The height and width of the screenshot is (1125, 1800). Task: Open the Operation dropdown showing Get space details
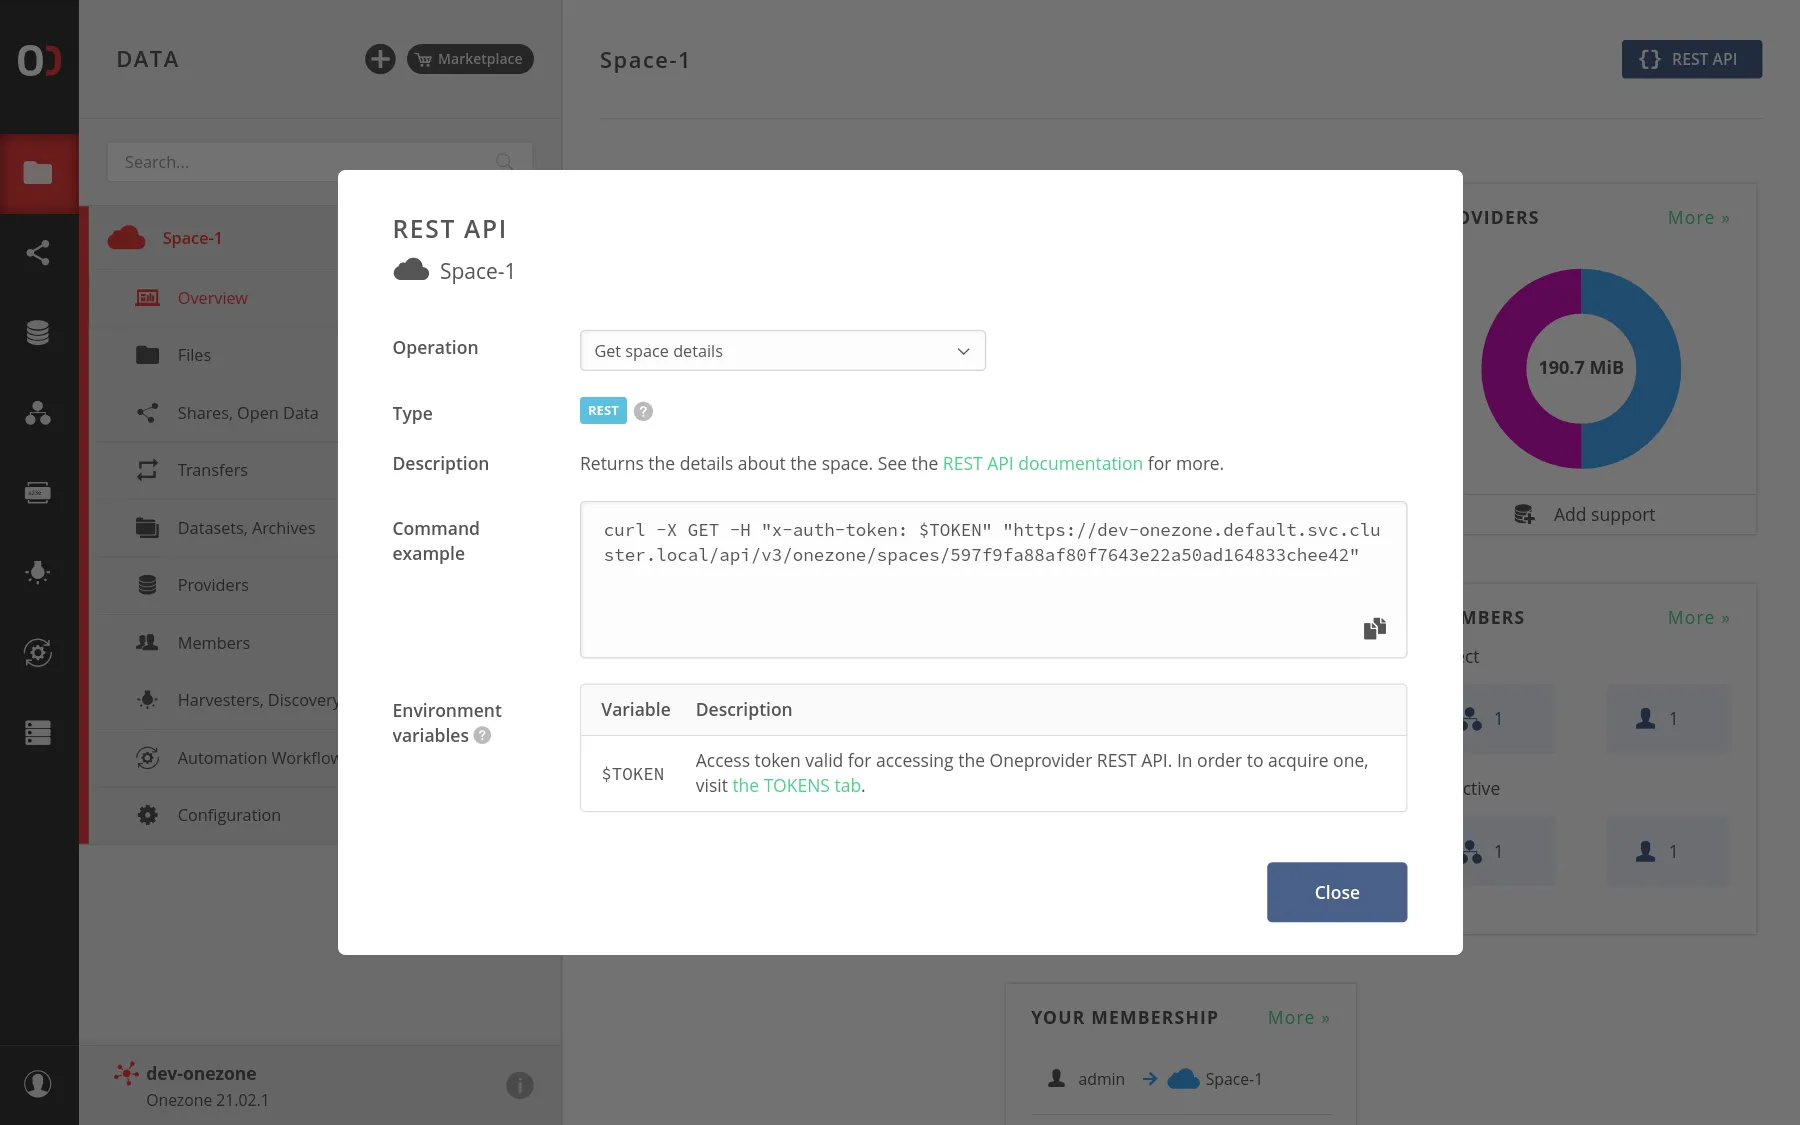click(783, 351)
